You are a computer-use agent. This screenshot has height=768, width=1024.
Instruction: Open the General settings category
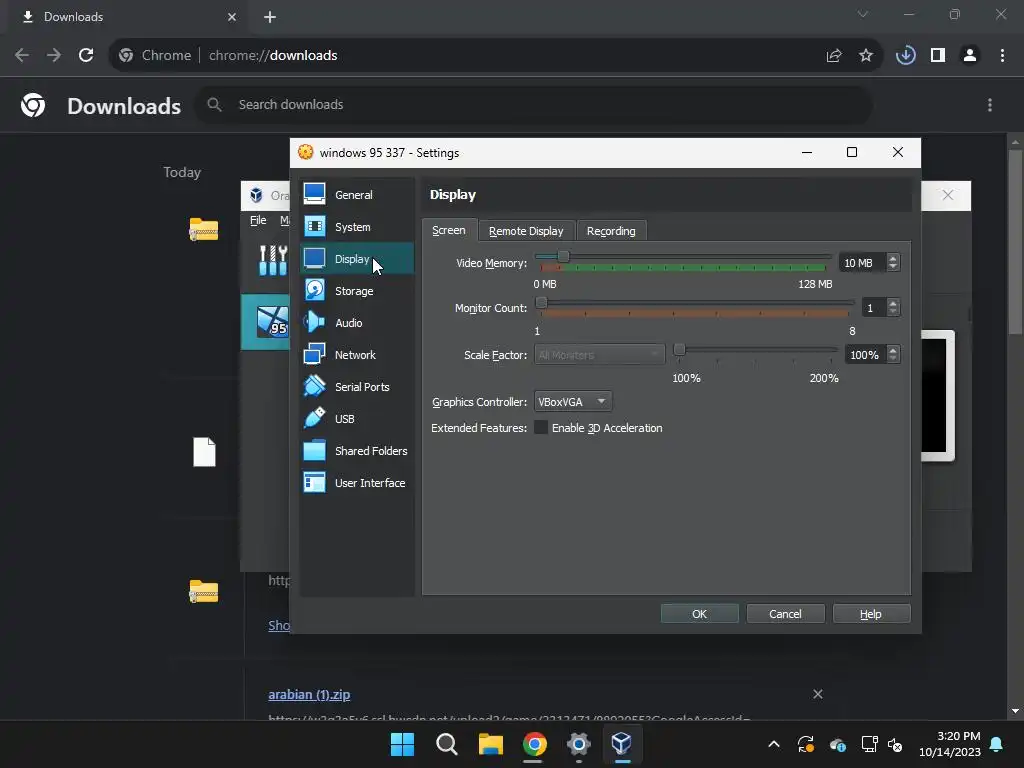tap(357, 195)
